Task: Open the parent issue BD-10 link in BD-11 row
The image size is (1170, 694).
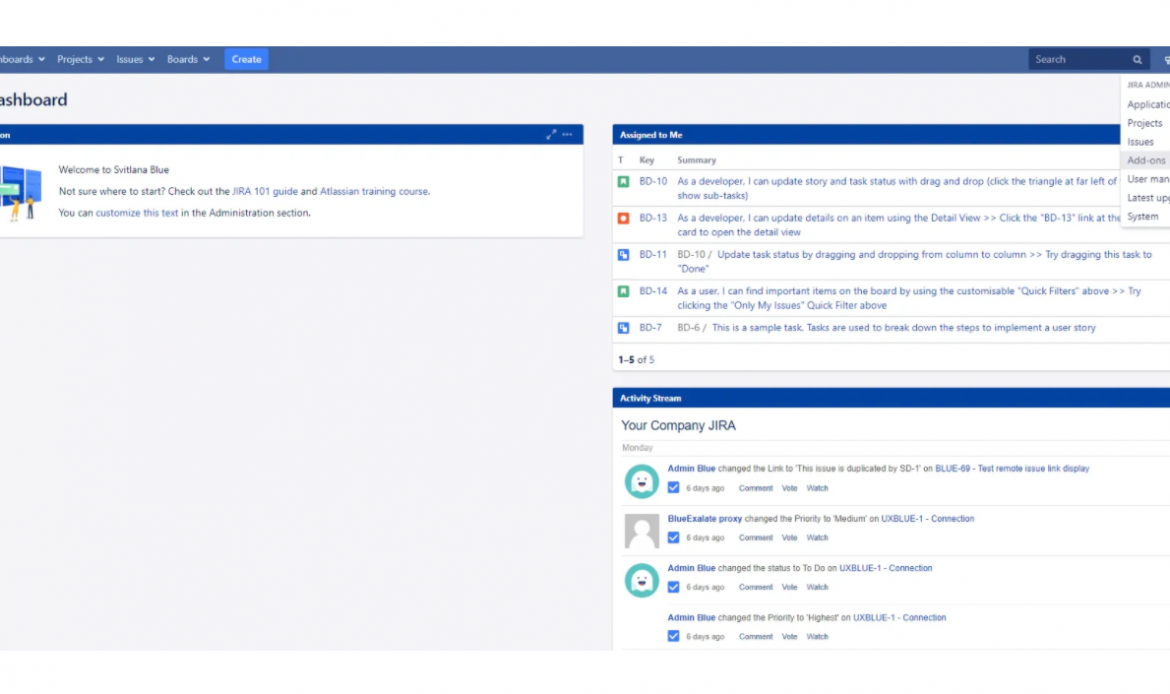Action: coord(691,254)
